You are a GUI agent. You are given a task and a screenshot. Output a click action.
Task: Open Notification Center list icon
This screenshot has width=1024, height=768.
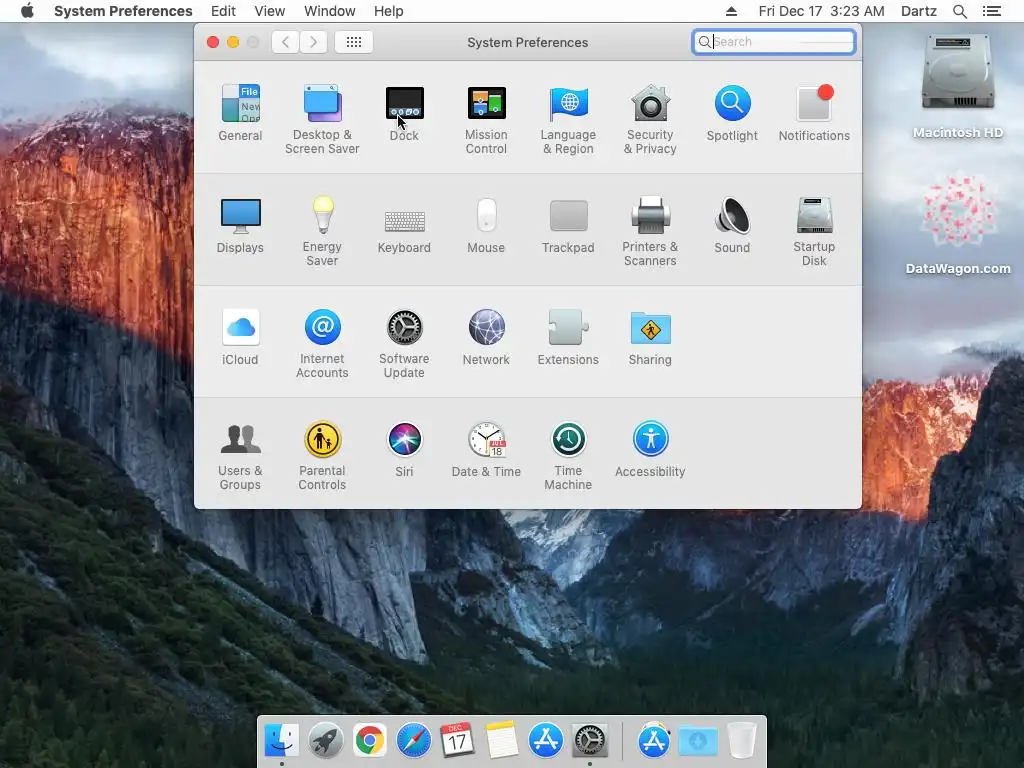991,11
